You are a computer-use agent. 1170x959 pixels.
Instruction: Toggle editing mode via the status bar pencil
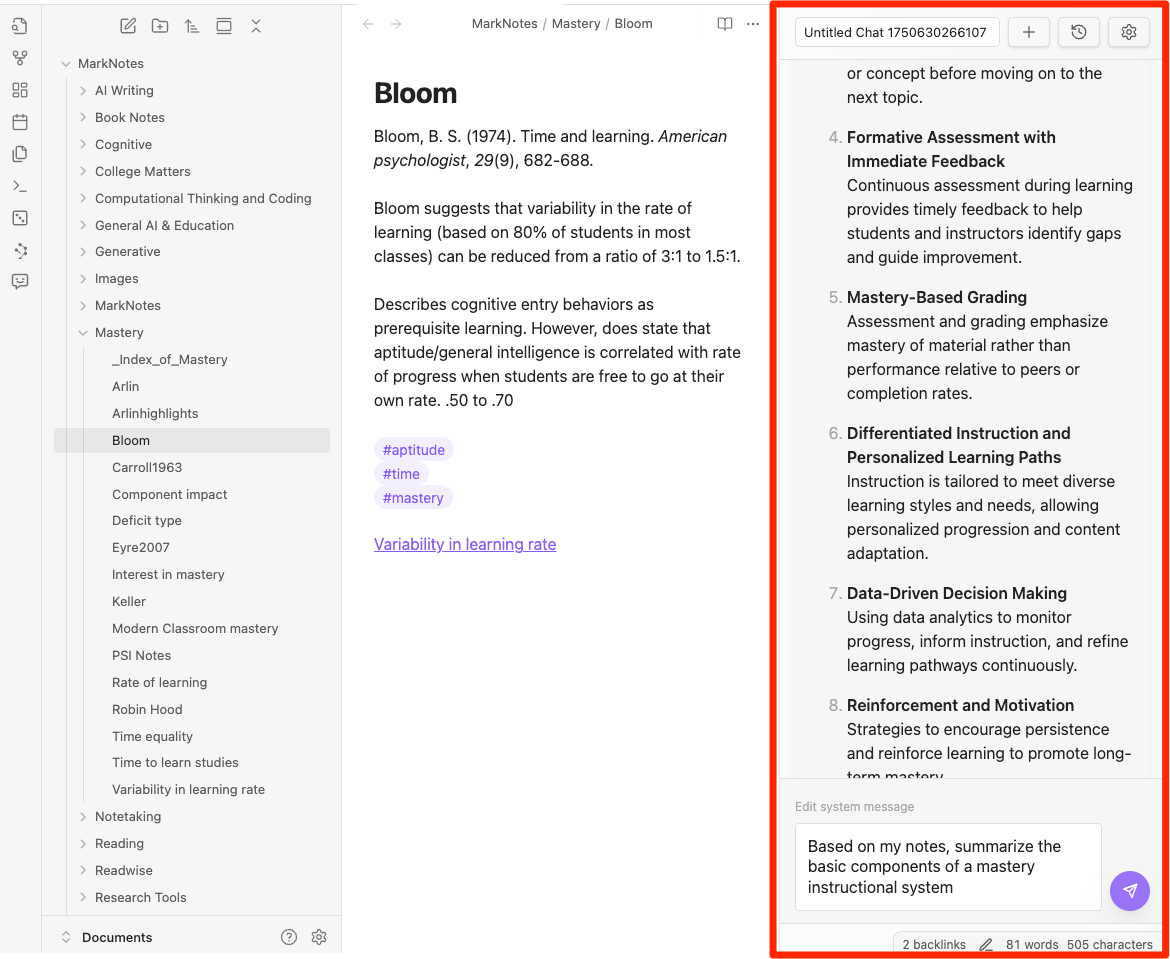986,944
